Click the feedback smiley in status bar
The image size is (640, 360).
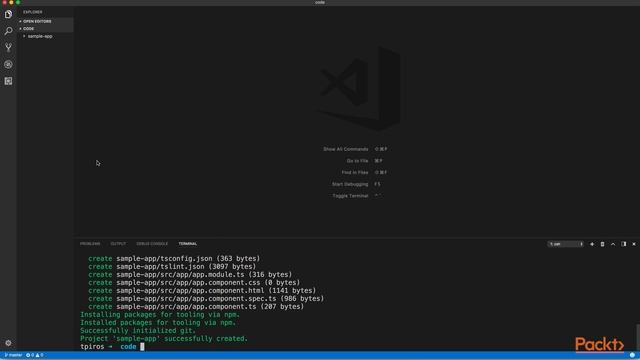632,356
